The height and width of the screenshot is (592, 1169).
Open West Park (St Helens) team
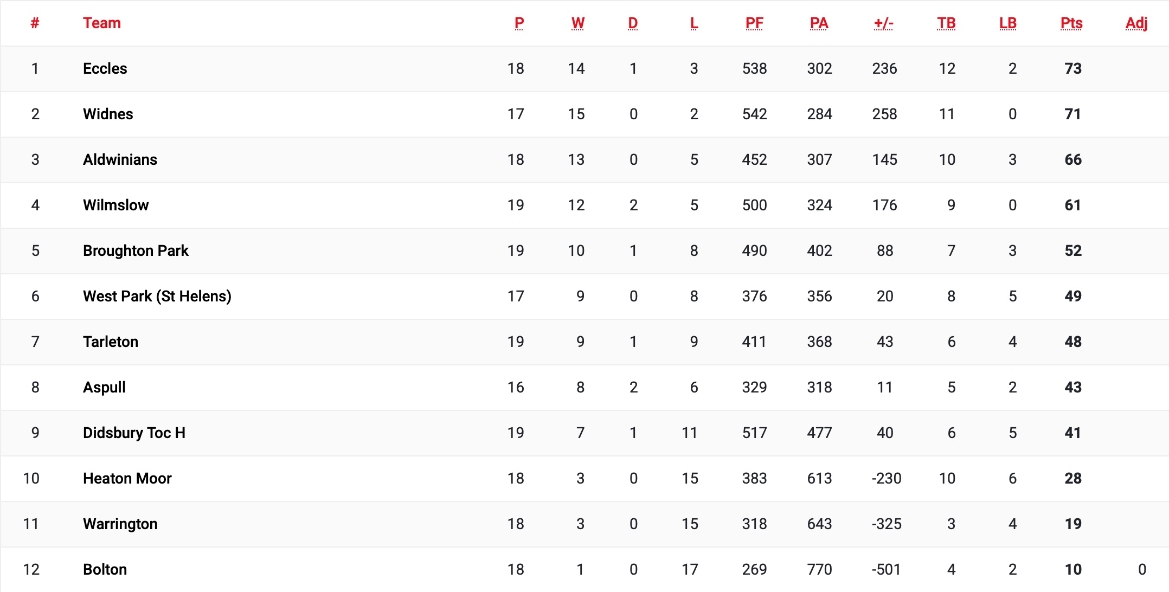coord(157,296)
